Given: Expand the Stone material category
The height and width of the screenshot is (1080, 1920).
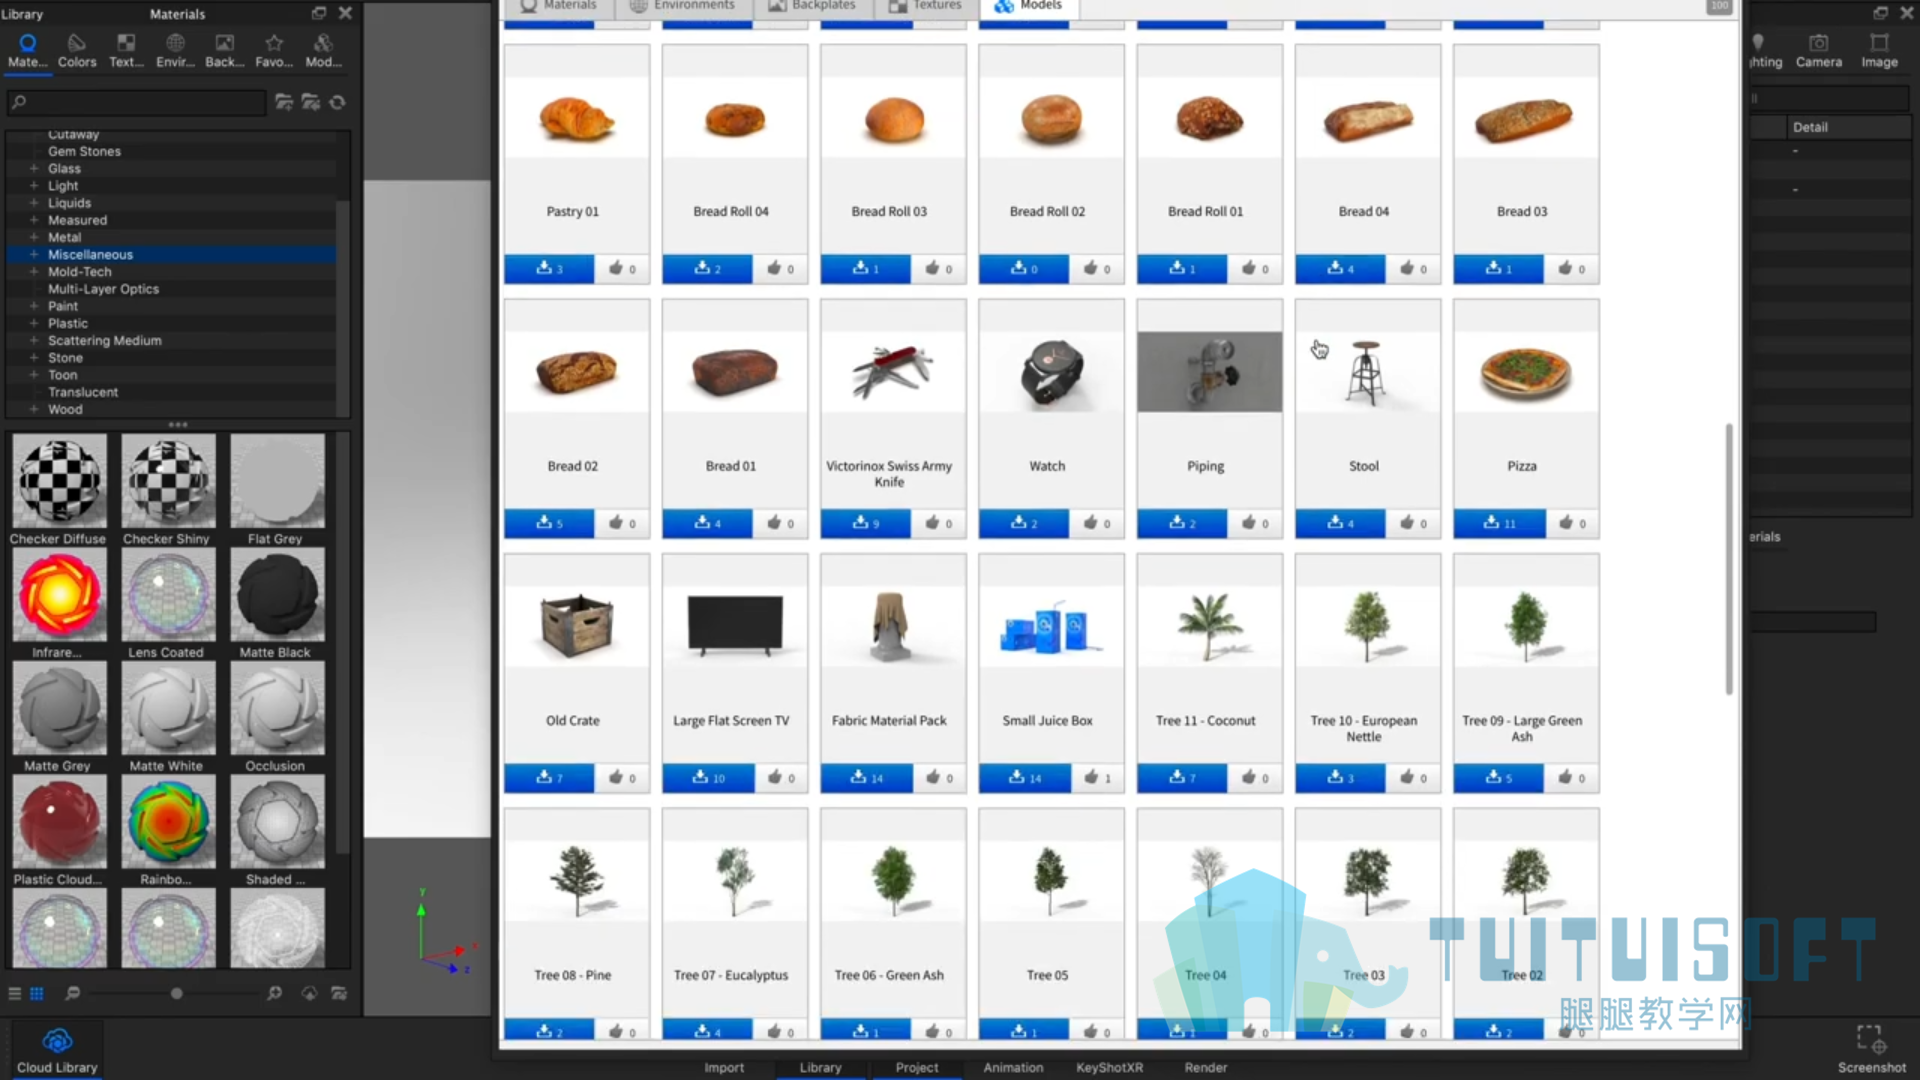Looking at the screenshot, I should click(x=34, y=357).
